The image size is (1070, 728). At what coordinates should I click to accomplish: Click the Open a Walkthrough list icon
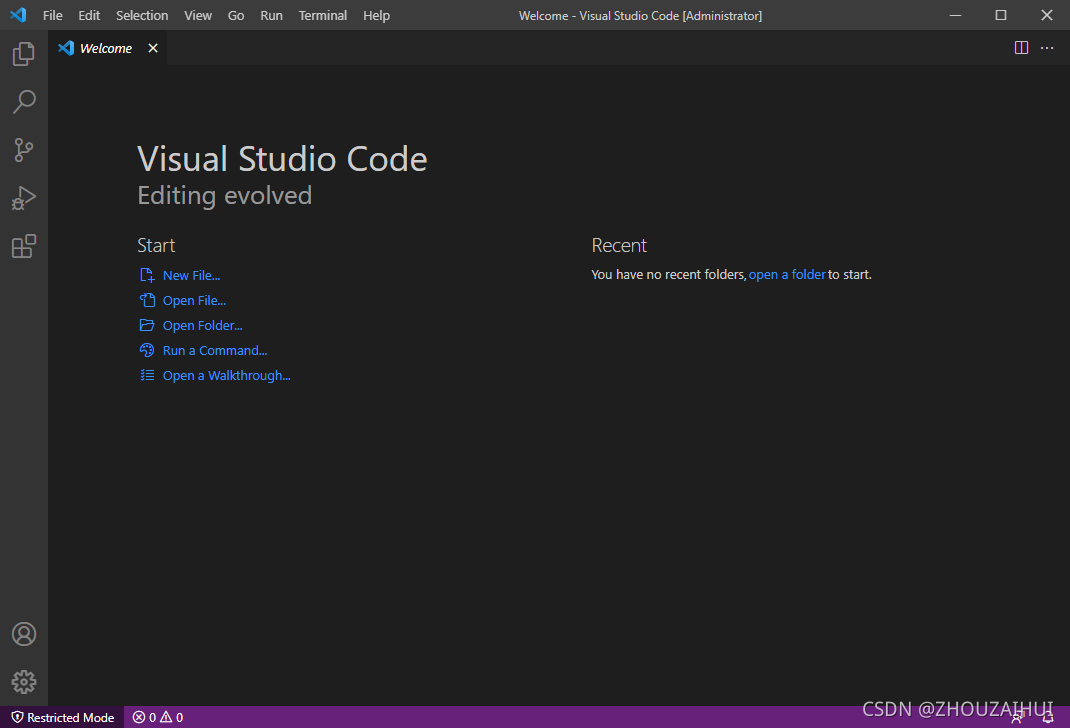(147, 375)
